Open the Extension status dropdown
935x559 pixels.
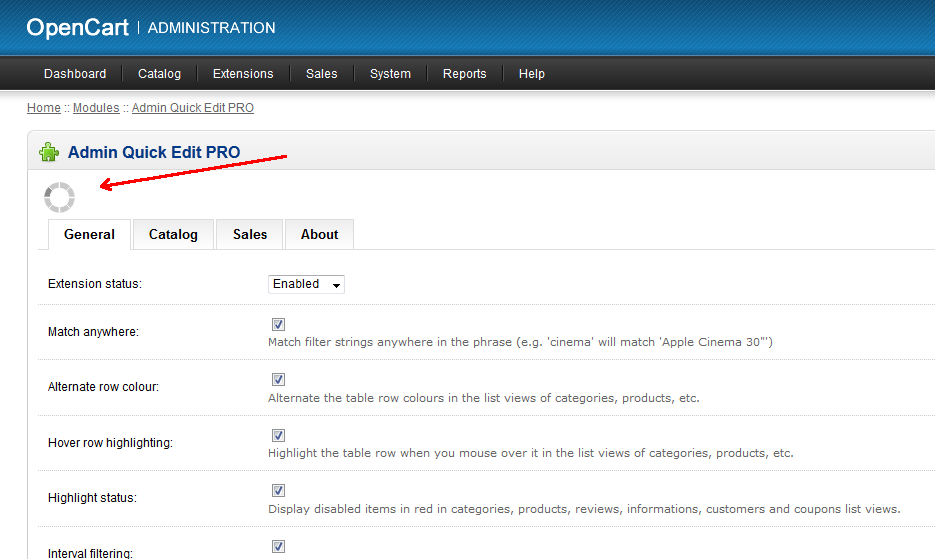pos(306,284)
